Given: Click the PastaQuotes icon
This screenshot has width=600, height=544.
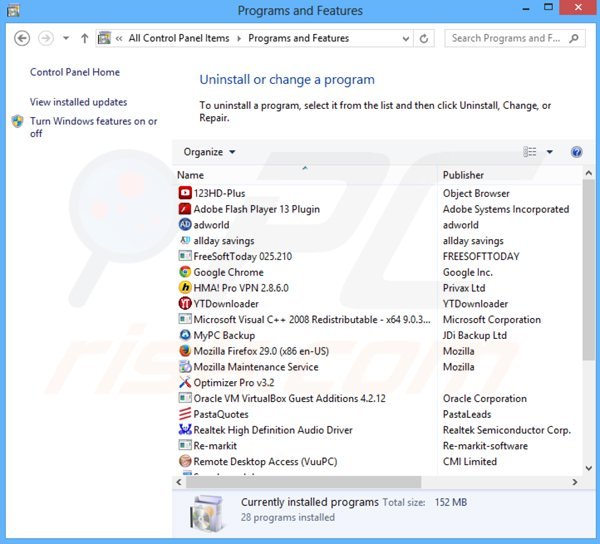Looking at the screenshot, I should pyautogui.click(x=185, y=414).
